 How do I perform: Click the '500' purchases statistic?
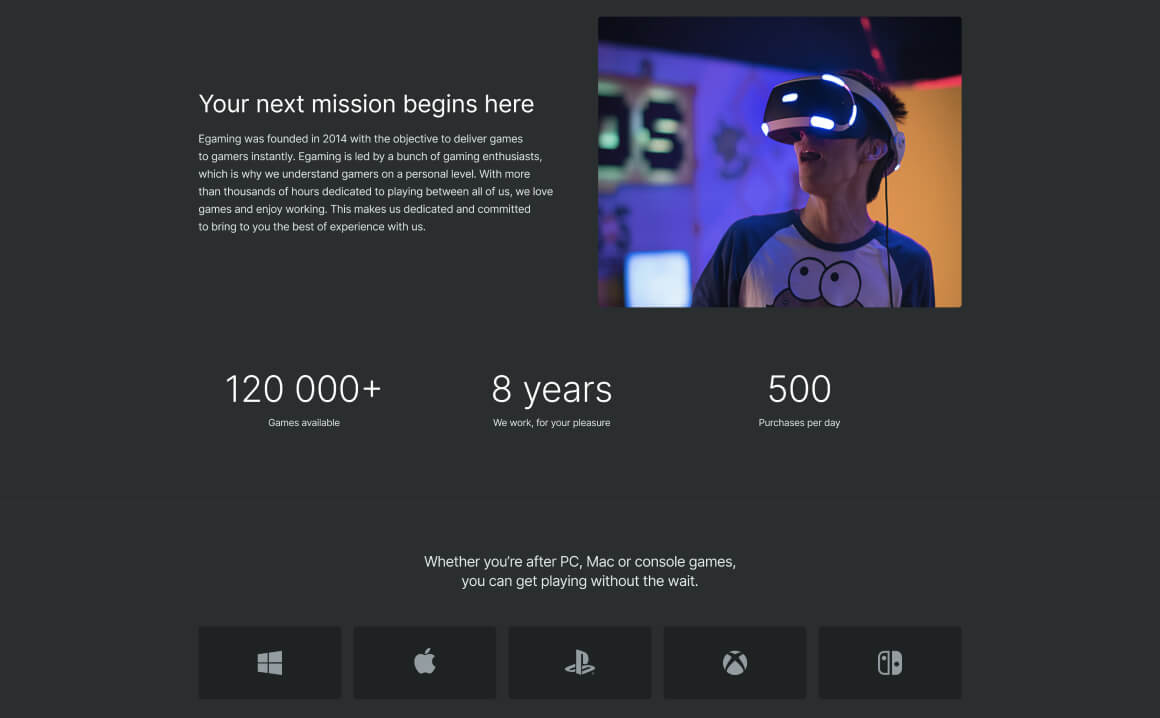click(799, 390)
